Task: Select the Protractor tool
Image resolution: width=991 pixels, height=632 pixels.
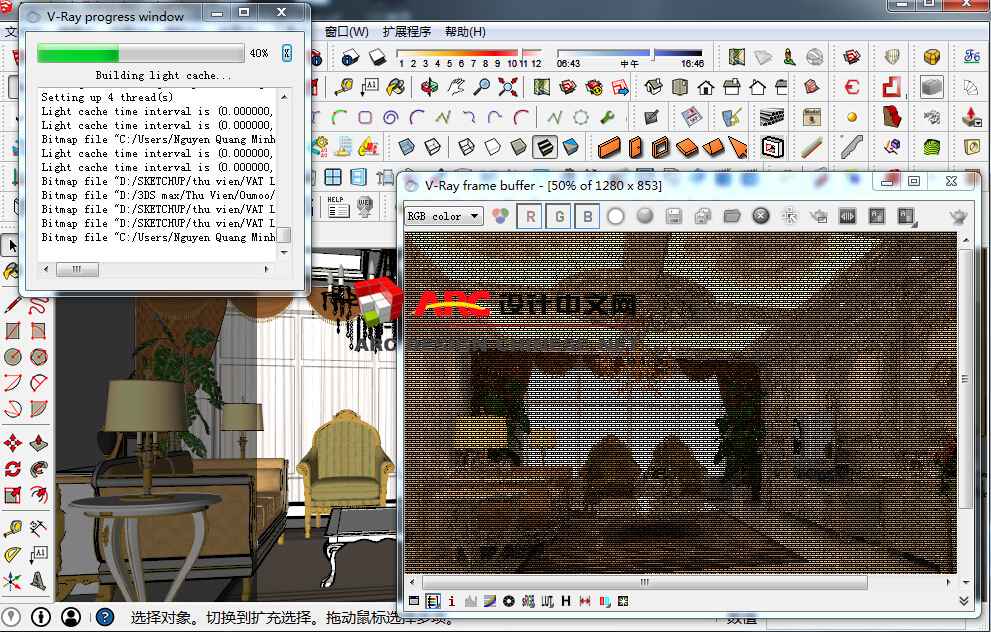Action: (x=13, y=554)
